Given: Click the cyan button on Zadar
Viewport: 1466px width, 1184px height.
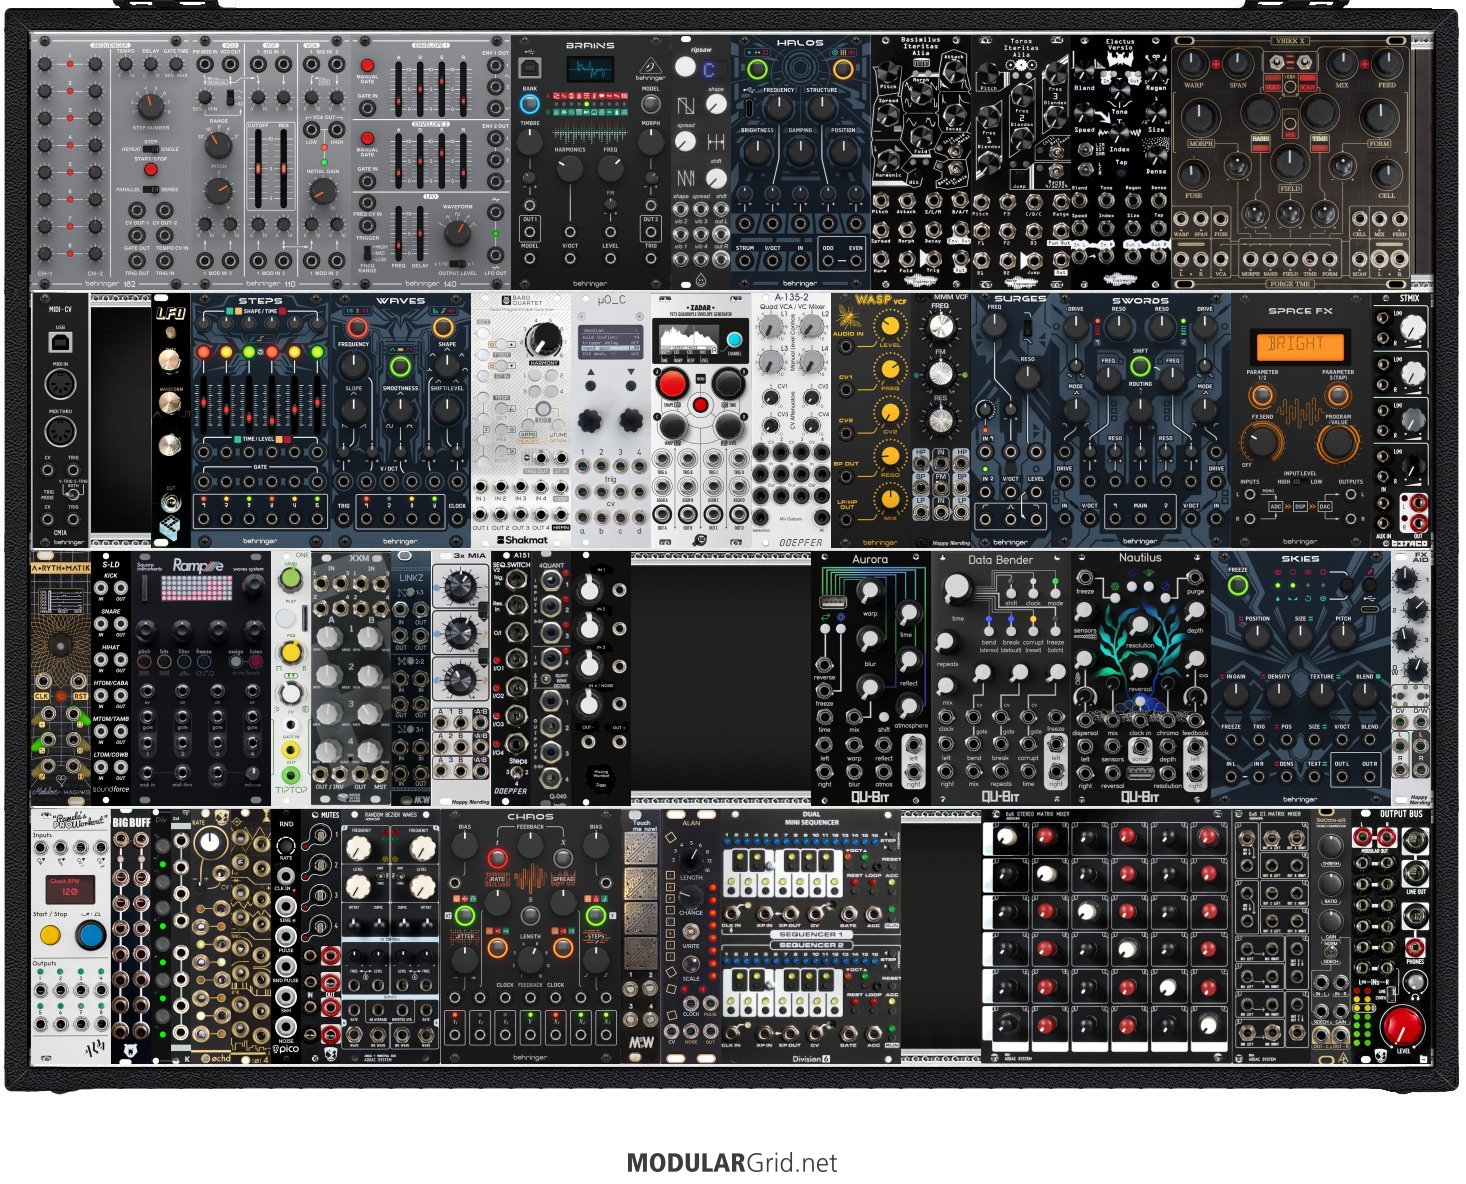Looking at the screenshot, I should click(x=735, y=339).
